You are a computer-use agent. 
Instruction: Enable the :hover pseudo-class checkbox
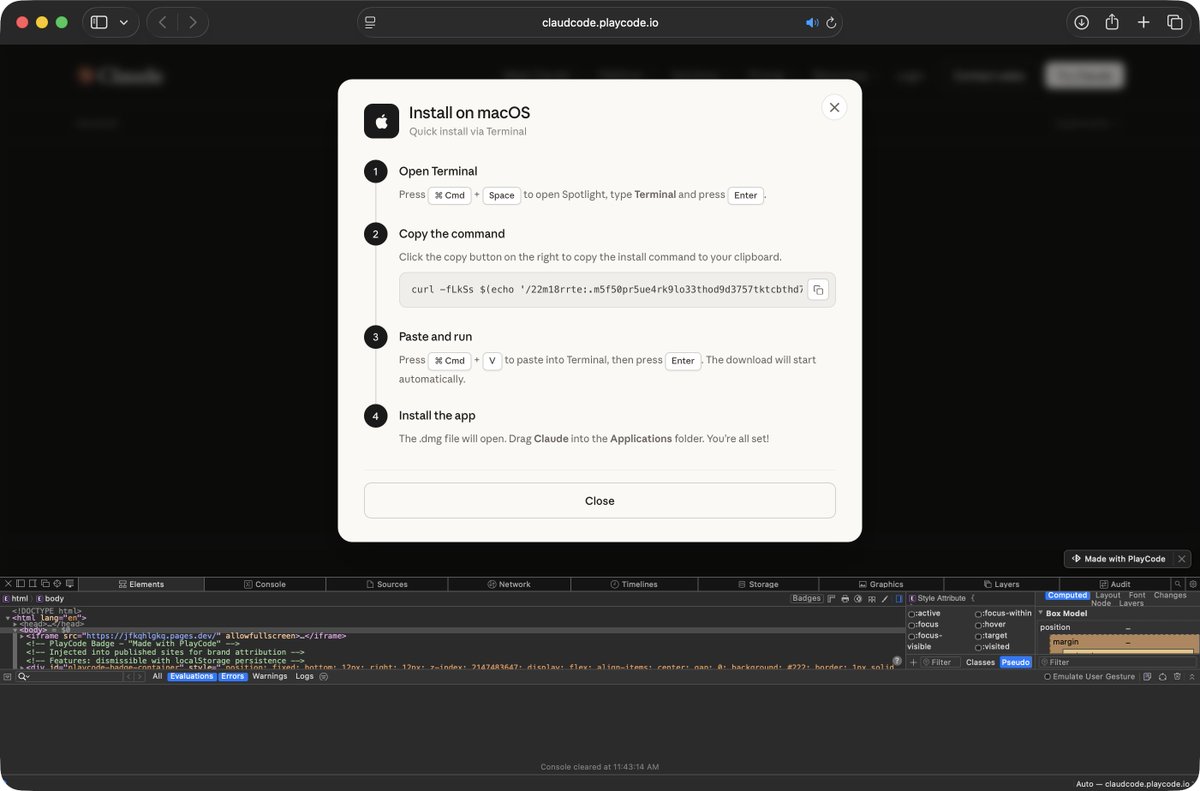tap(978, 625)
